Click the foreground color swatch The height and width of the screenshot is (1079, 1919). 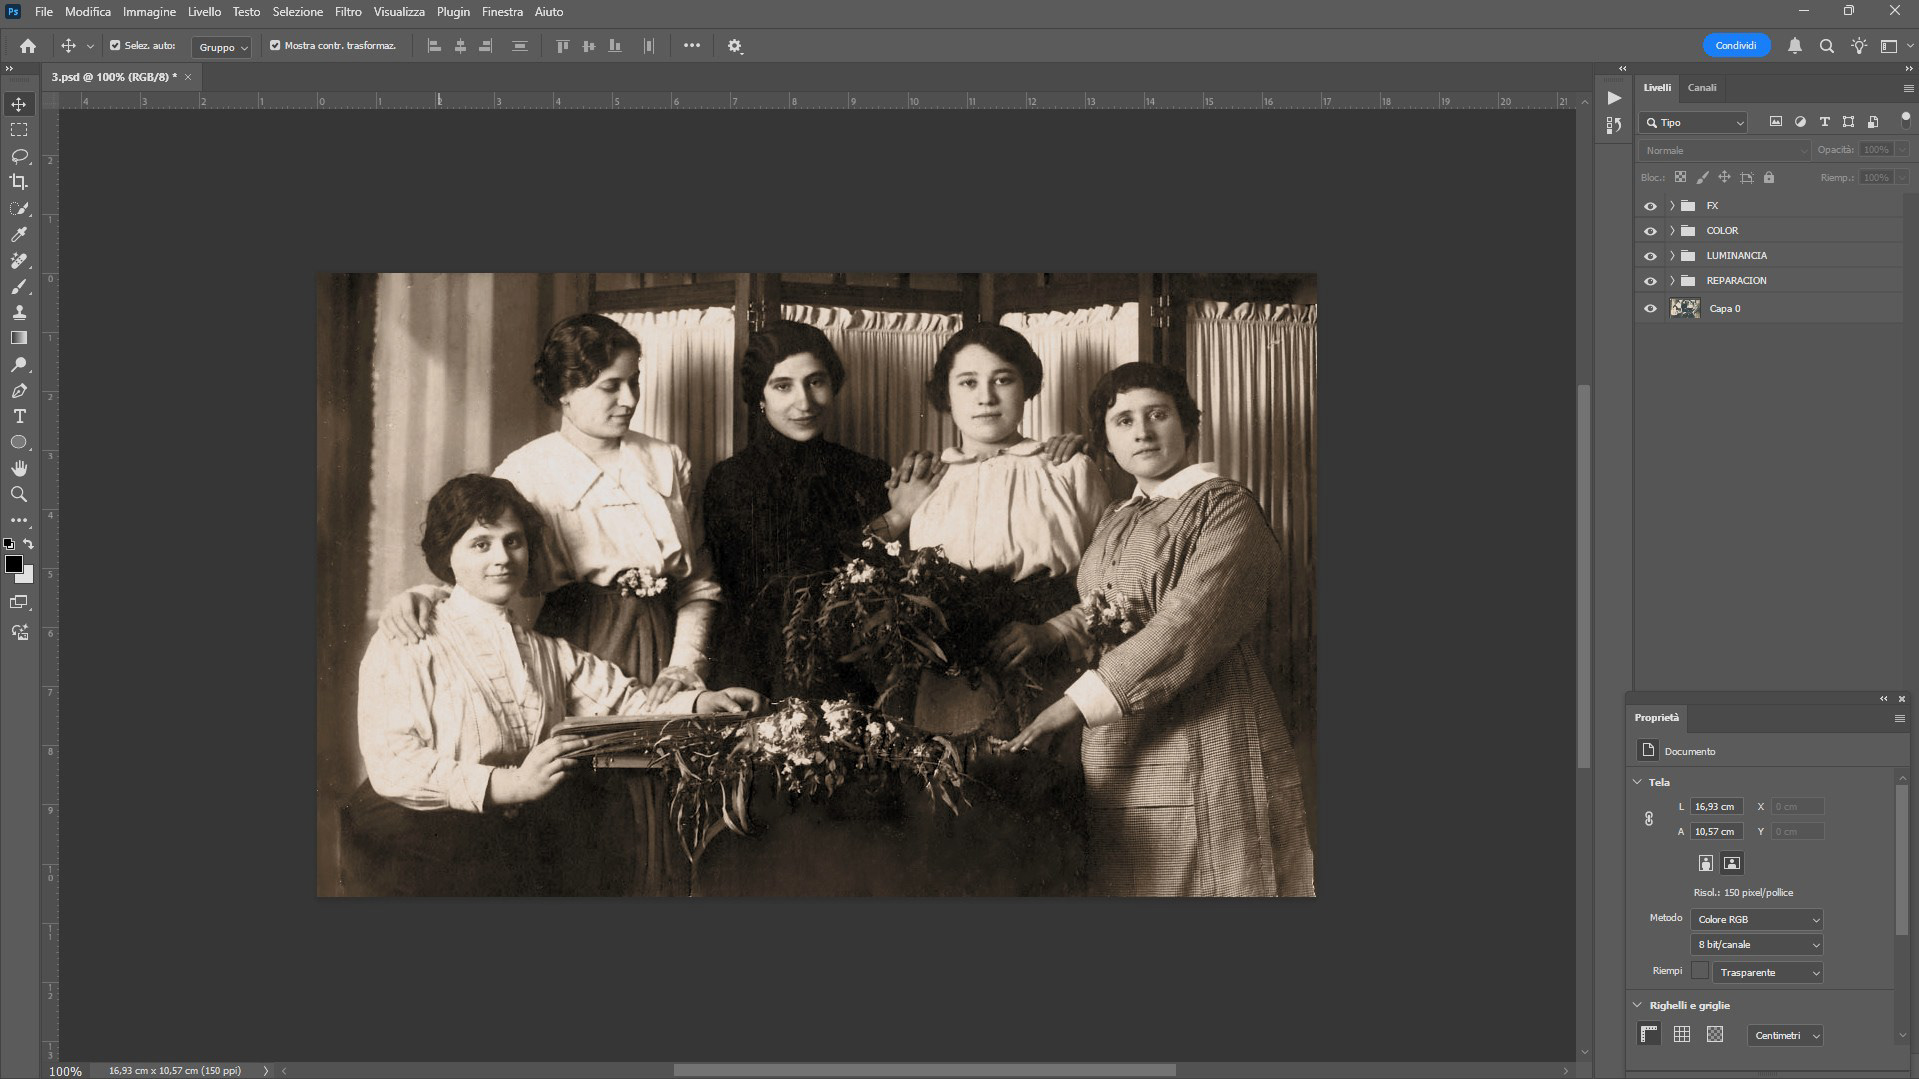click(x=14, y=565)
